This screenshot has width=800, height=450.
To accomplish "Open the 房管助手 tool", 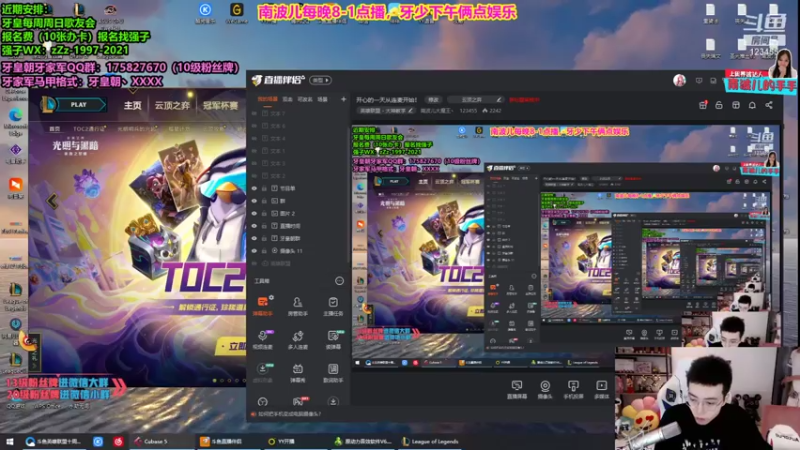I will point(297,306).
